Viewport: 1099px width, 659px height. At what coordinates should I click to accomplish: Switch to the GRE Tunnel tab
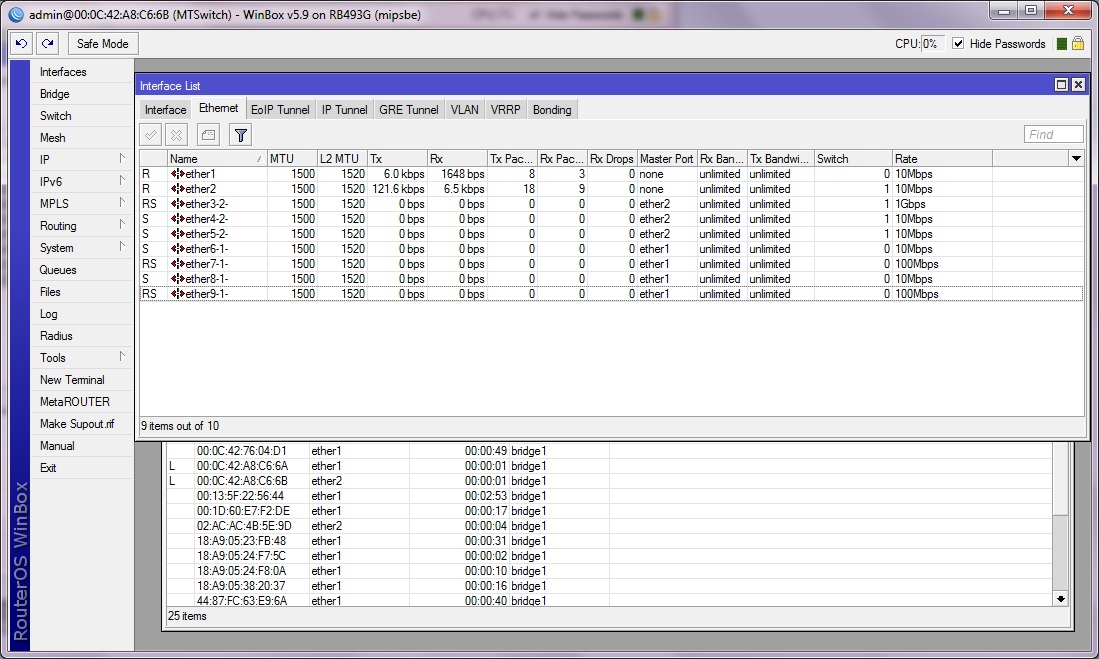[x=409, y=109]
